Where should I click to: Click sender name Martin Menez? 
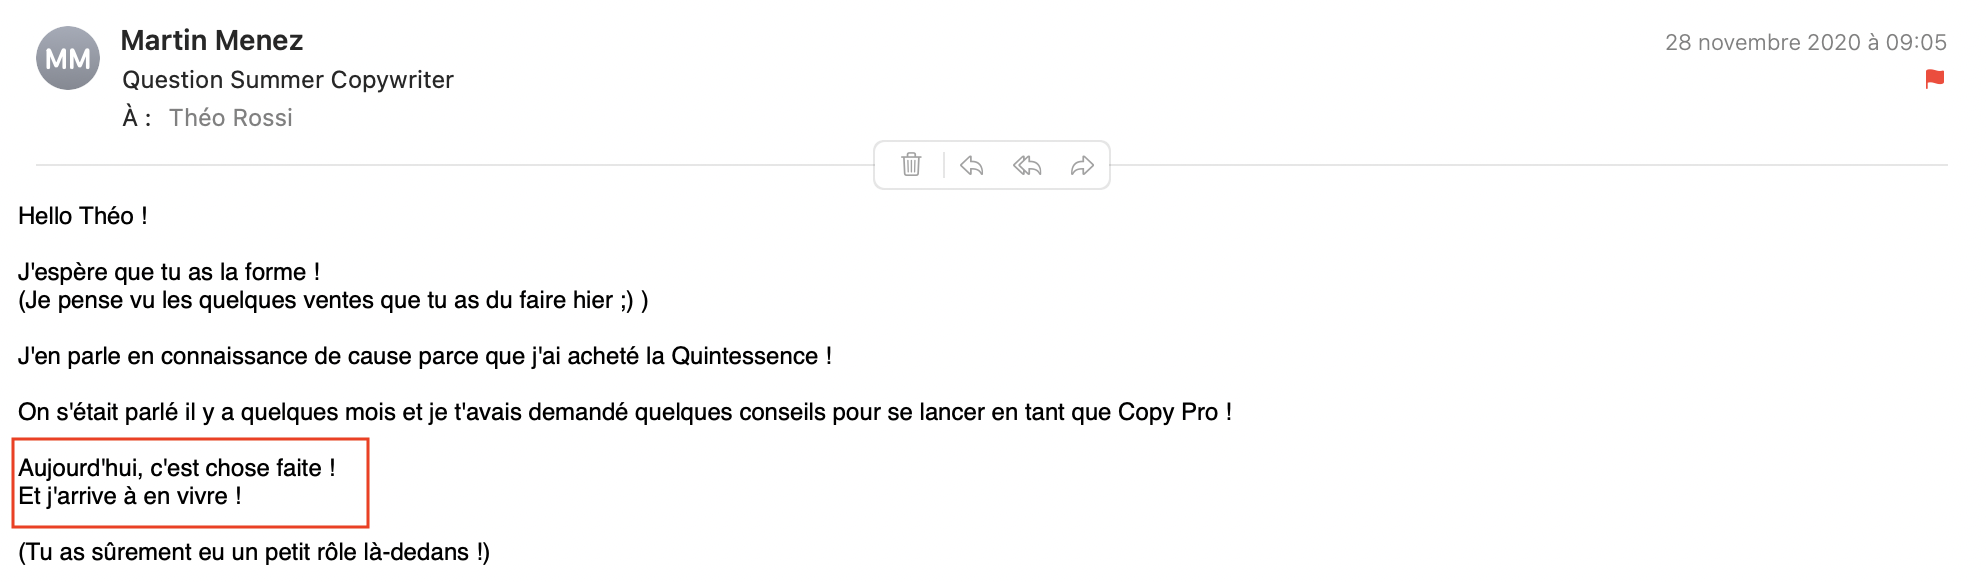(x=212, y=41)
